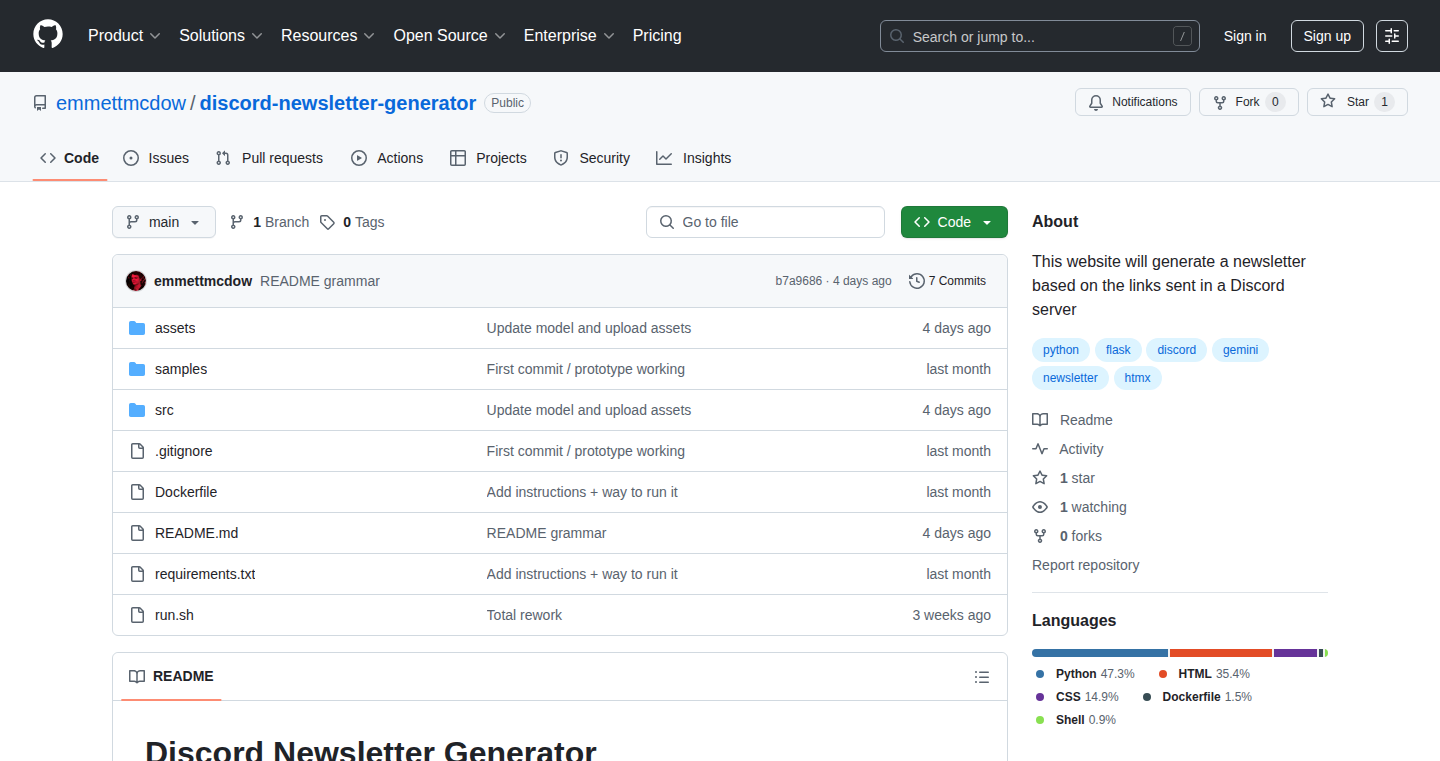
Task: Open the global navigation settings icon
Action: coord(1392,36)
